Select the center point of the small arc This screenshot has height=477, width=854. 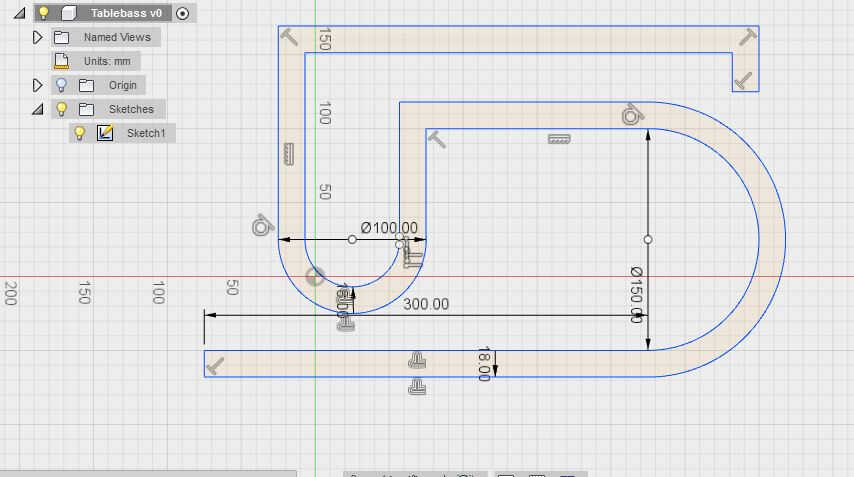click(352, 240)
